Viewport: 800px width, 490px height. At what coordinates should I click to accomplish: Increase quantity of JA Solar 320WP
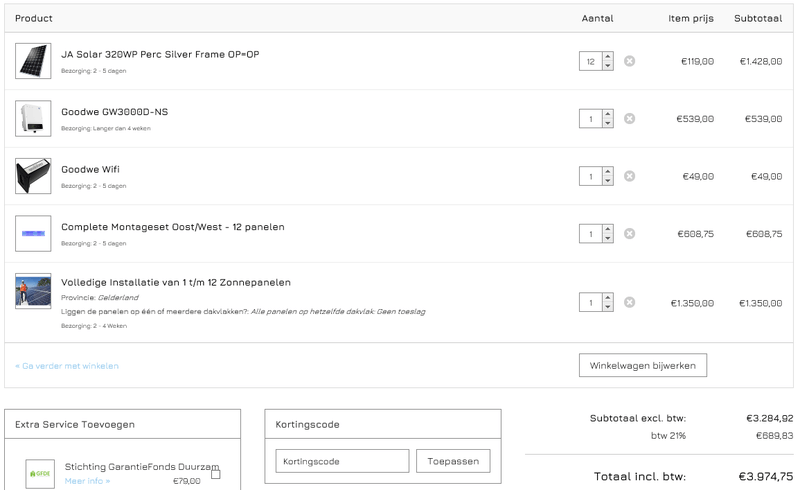click(608, 57)
